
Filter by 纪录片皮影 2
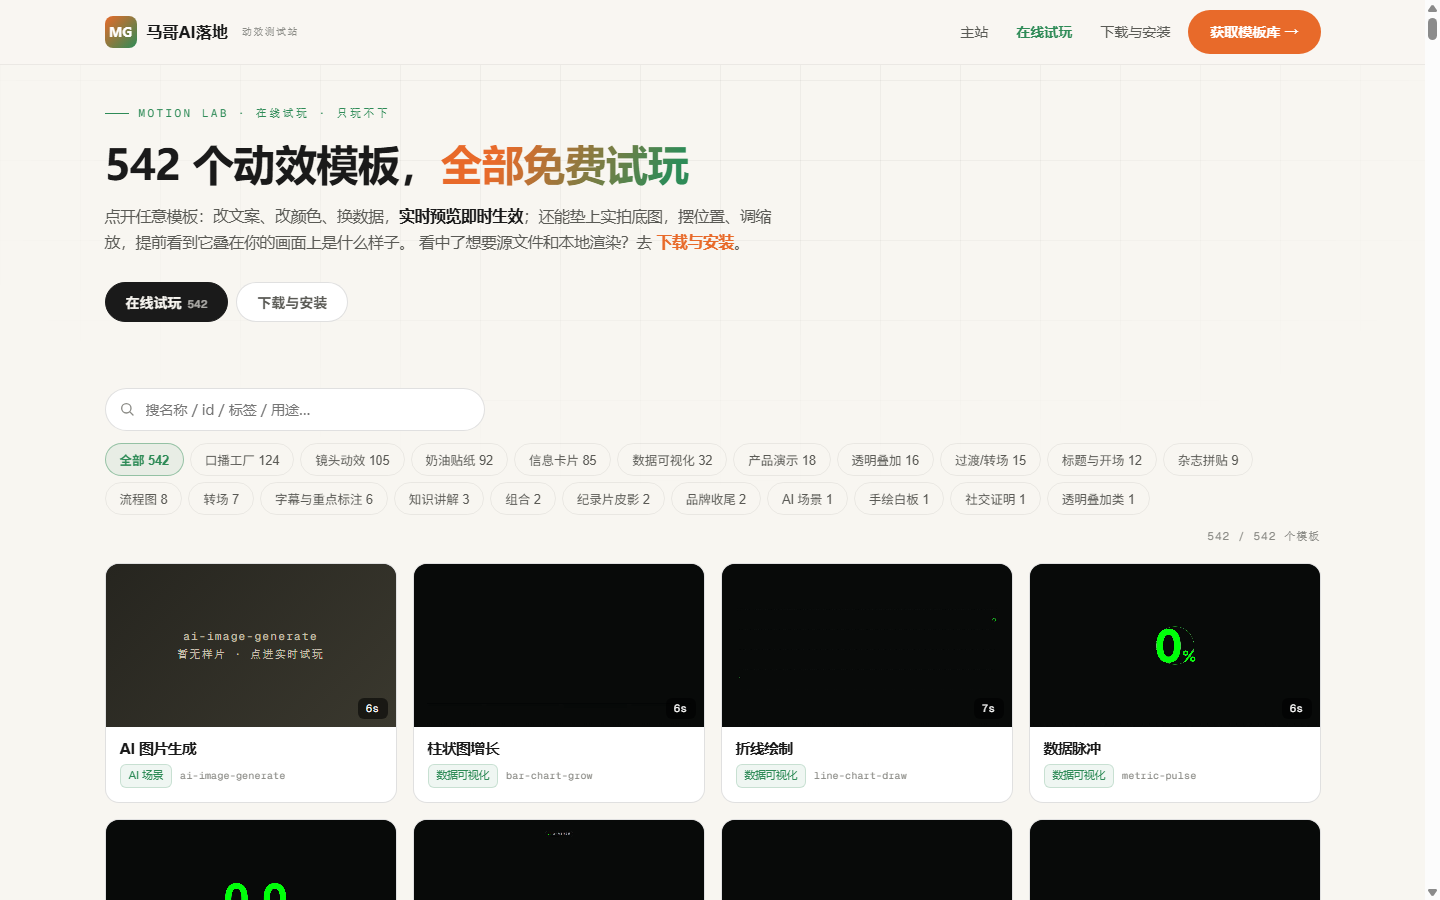[613, 499]
